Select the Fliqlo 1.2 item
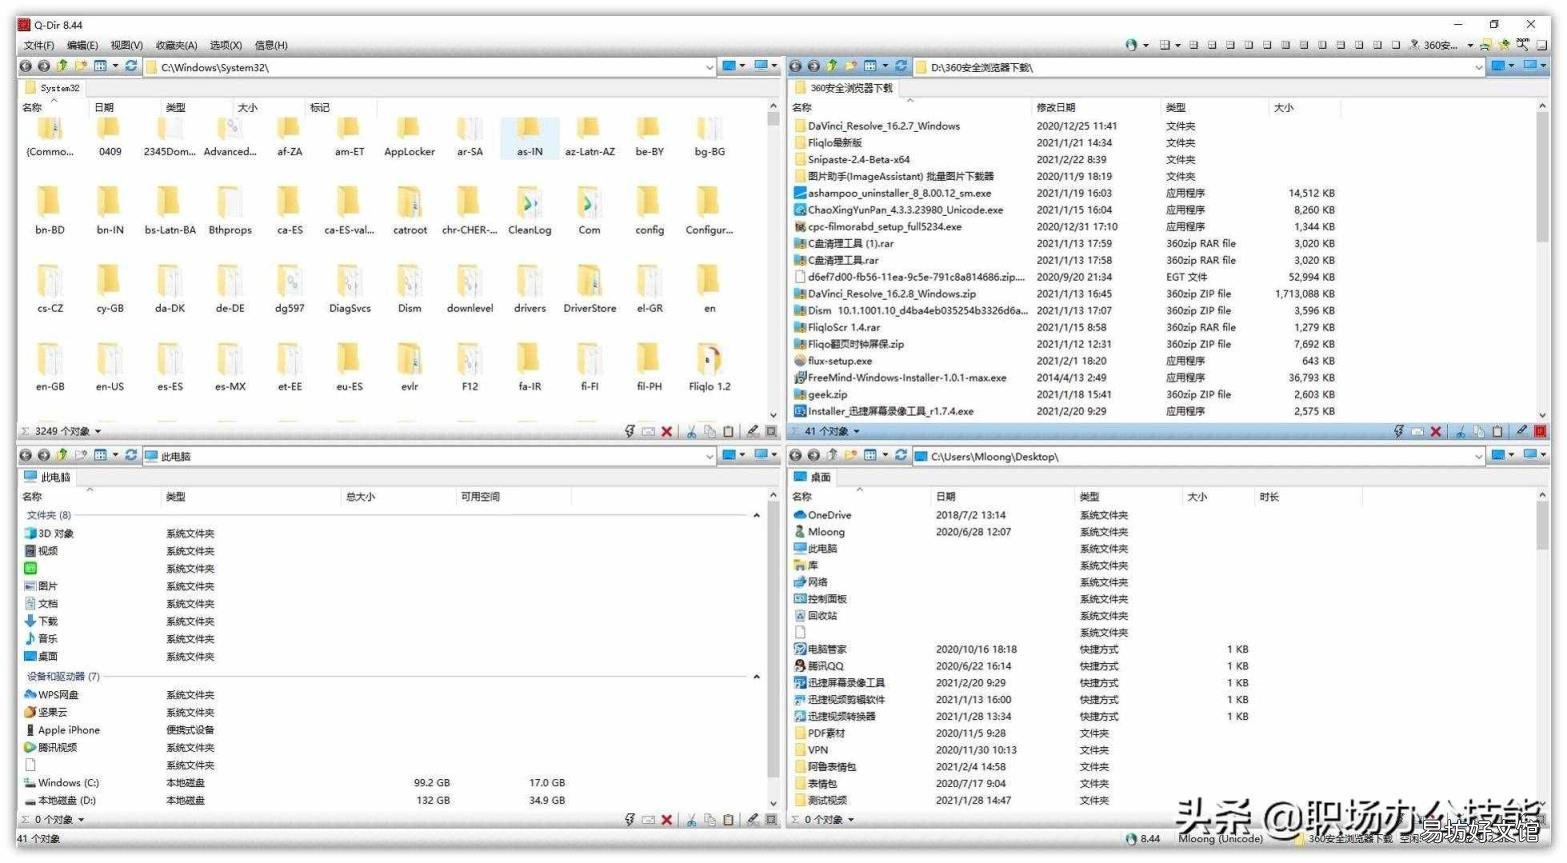This screenshot has width=1567, height=863. coord(709,367)
